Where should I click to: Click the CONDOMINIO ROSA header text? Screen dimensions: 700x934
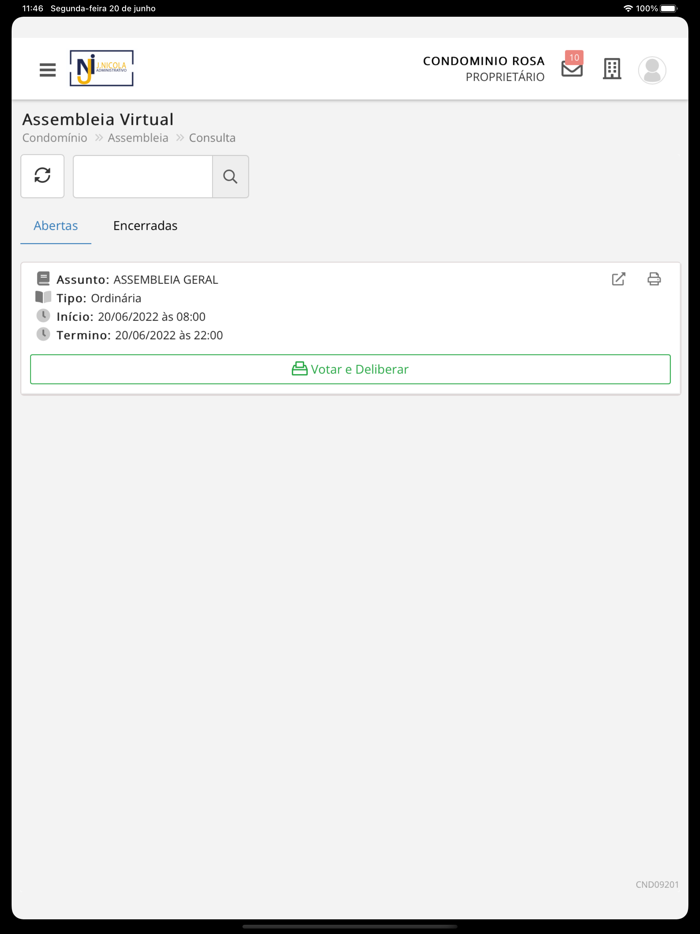coord(483,61)
